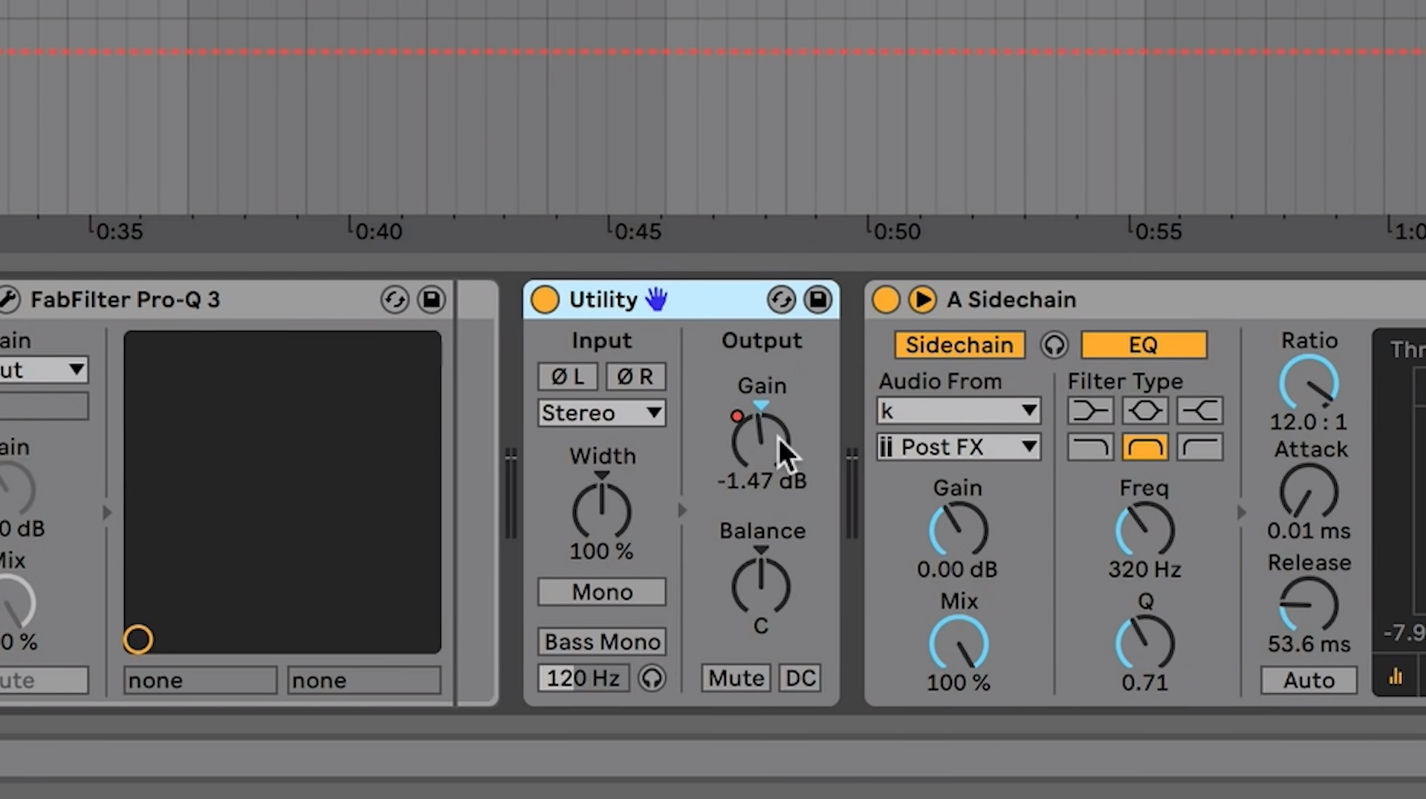The image size is (1426, 799).
Task: Open the Post FX tap point dropdown
Action: click(x=959, y=447)
